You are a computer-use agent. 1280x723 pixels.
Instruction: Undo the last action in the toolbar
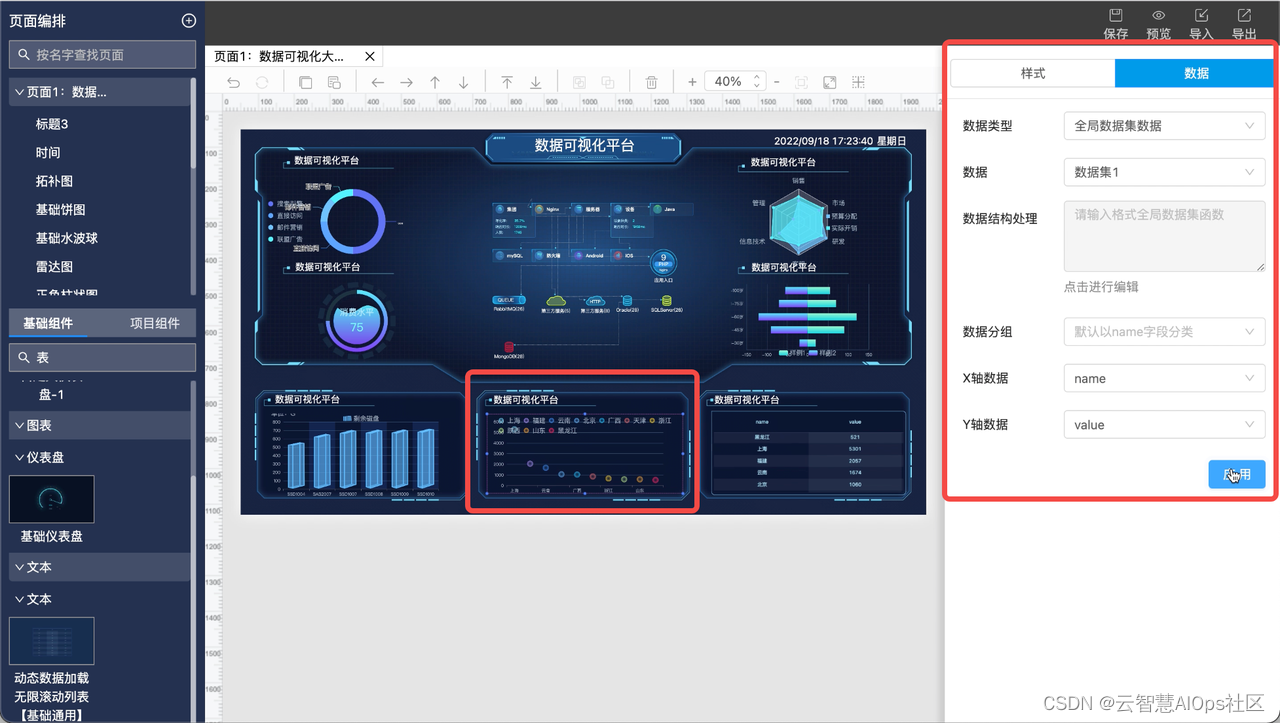click(x=233, y=82)
